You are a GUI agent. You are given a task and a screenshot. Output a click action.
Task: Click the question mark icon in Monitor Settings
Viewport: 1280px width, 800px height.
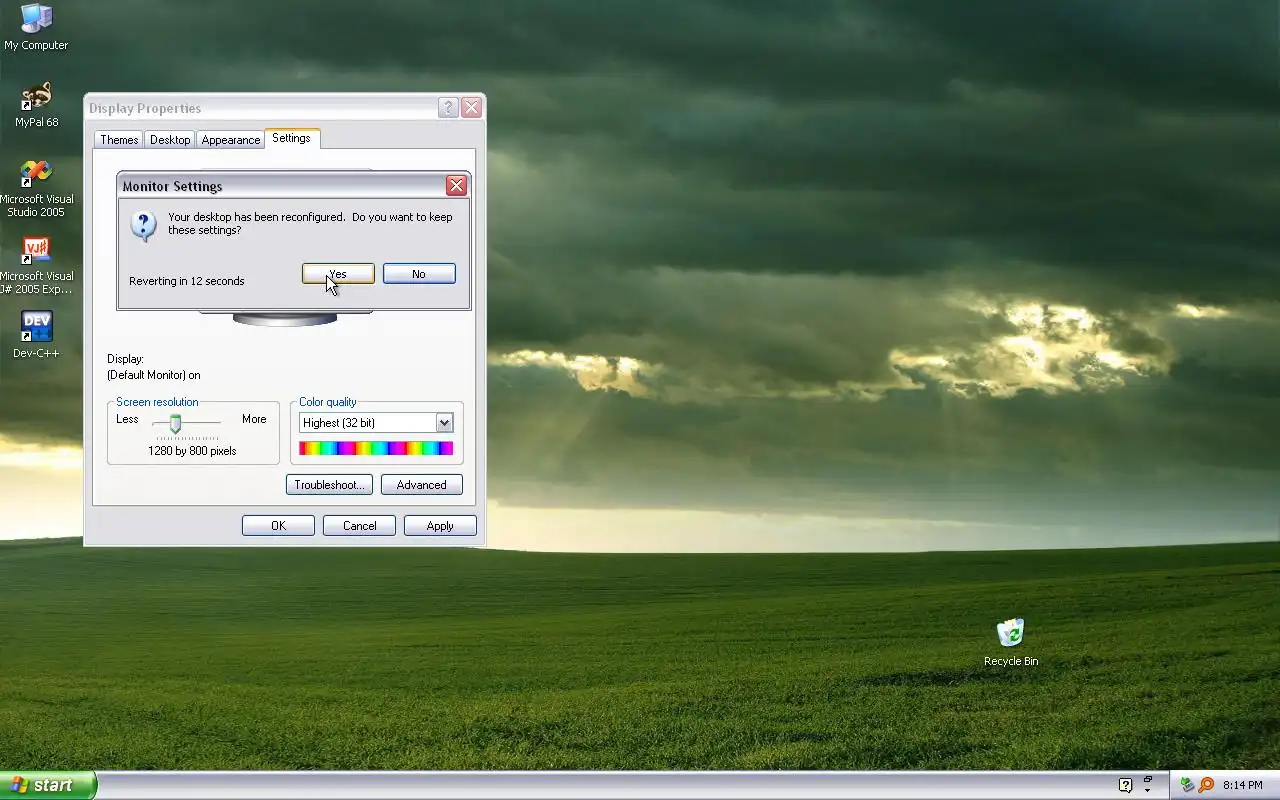(x=143, y=226)
